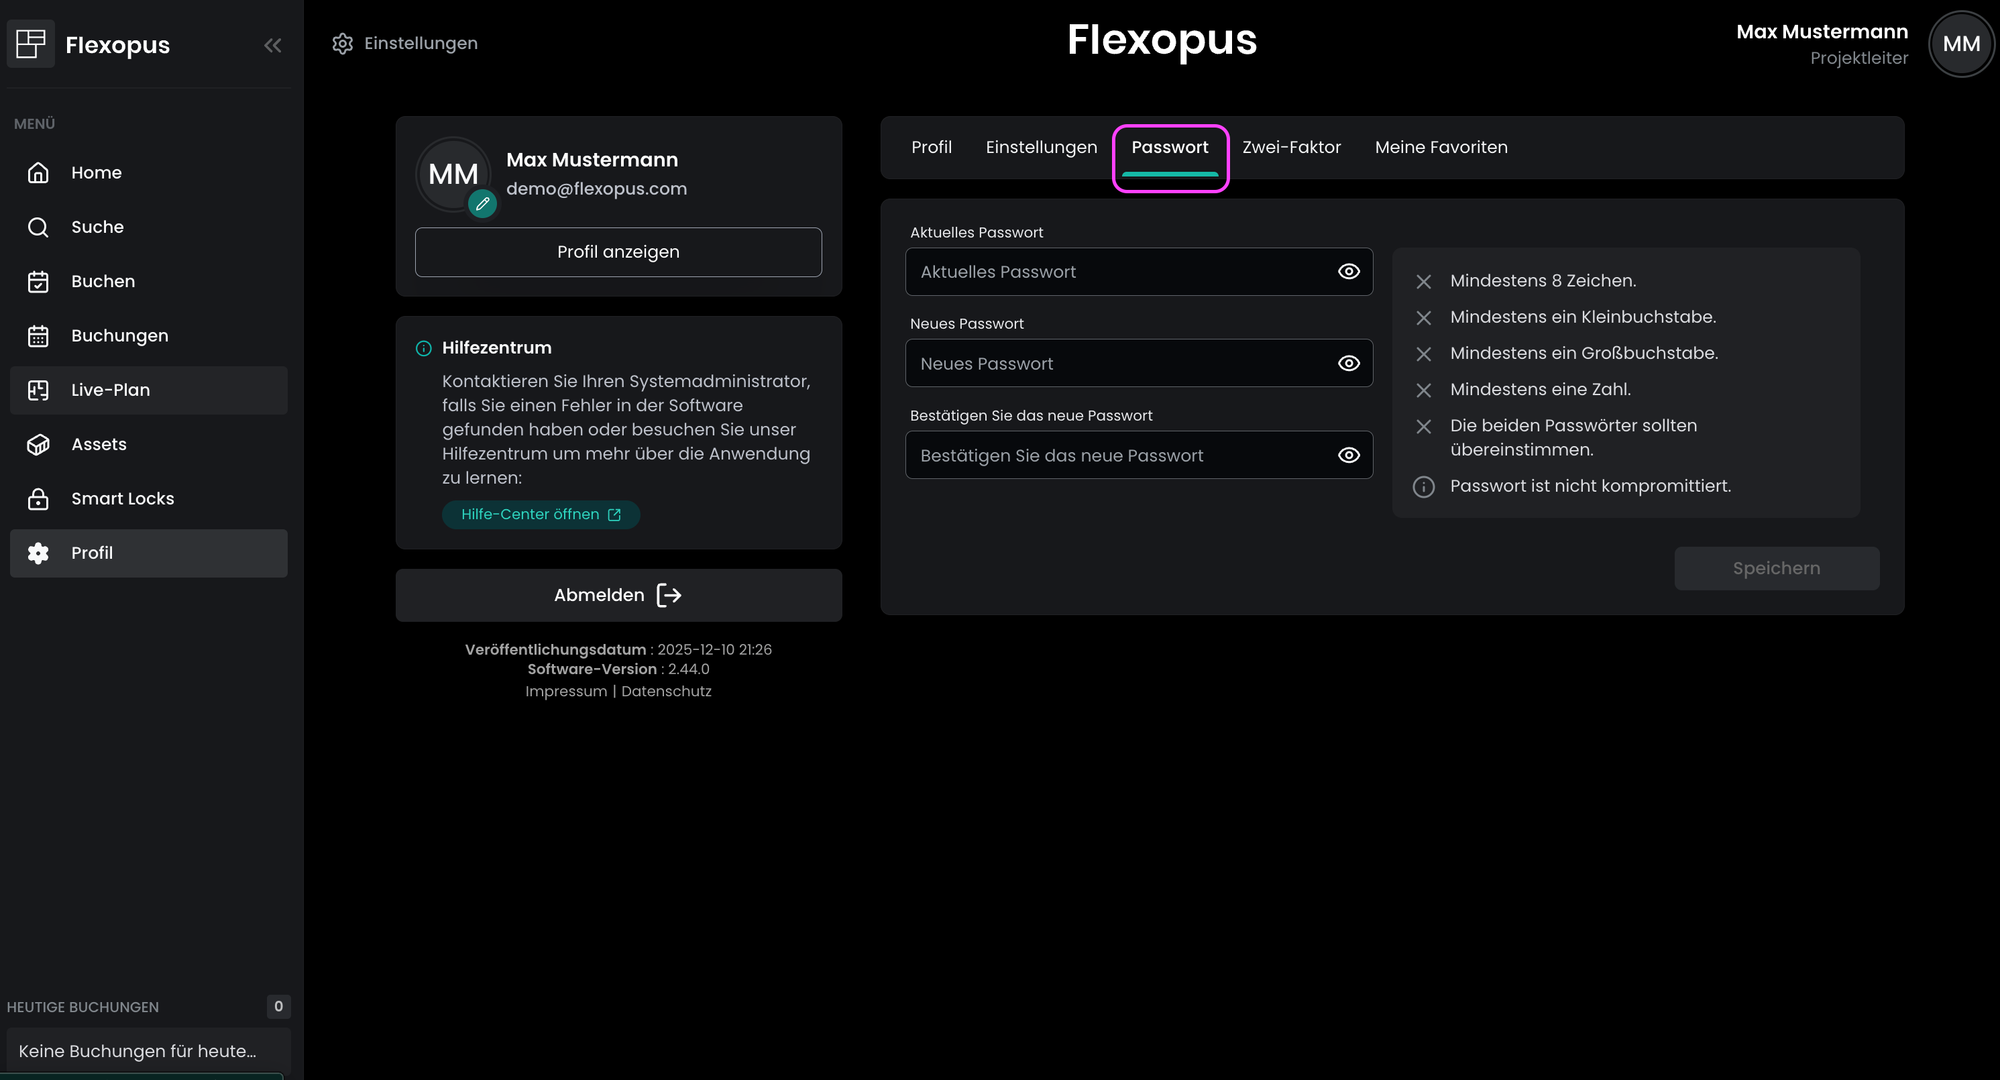
Task: Open Hilfe-Center öffnen link
Action: tap(540, 515)
